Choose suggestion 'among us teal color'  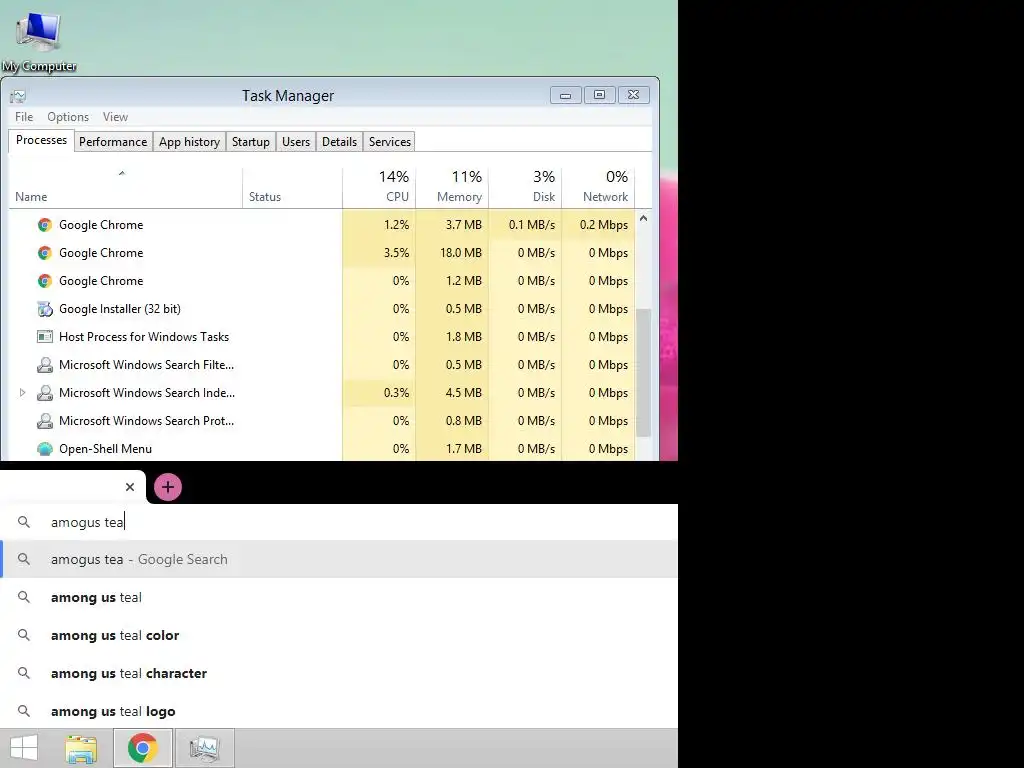click(x=339, y=635)
